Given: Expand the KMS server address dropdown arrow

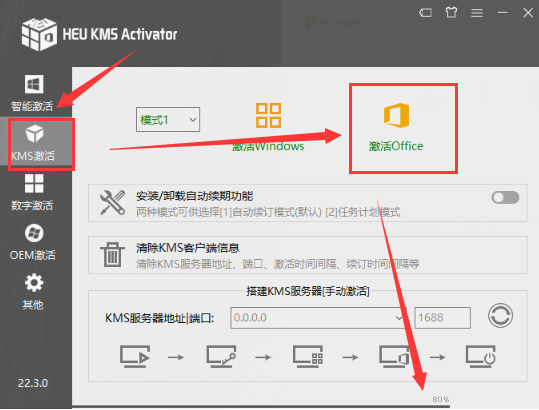Looking at the screenshot, I should (x=399, y=318).
